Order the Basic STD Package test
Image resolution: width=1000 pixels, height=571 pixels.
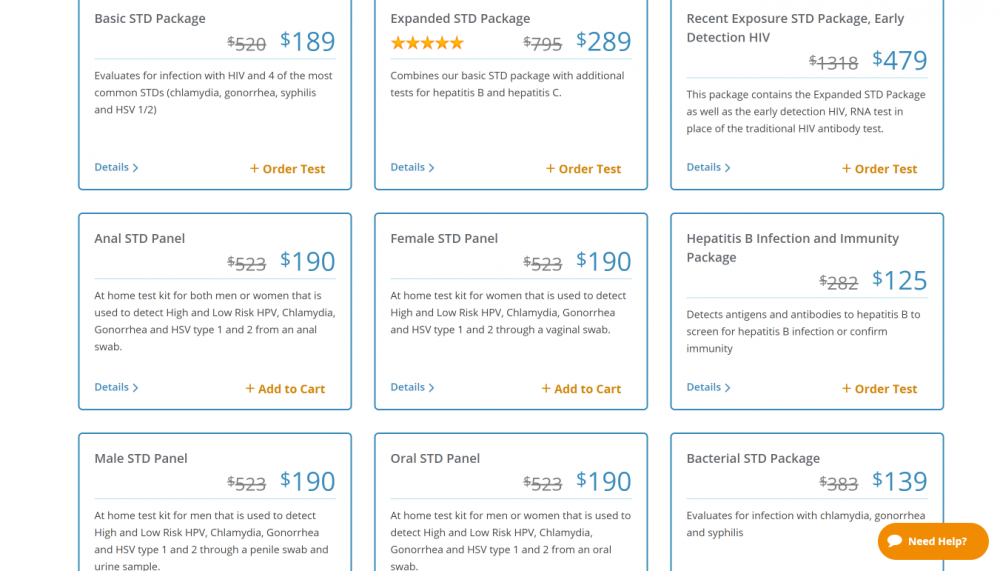point(287,169)
